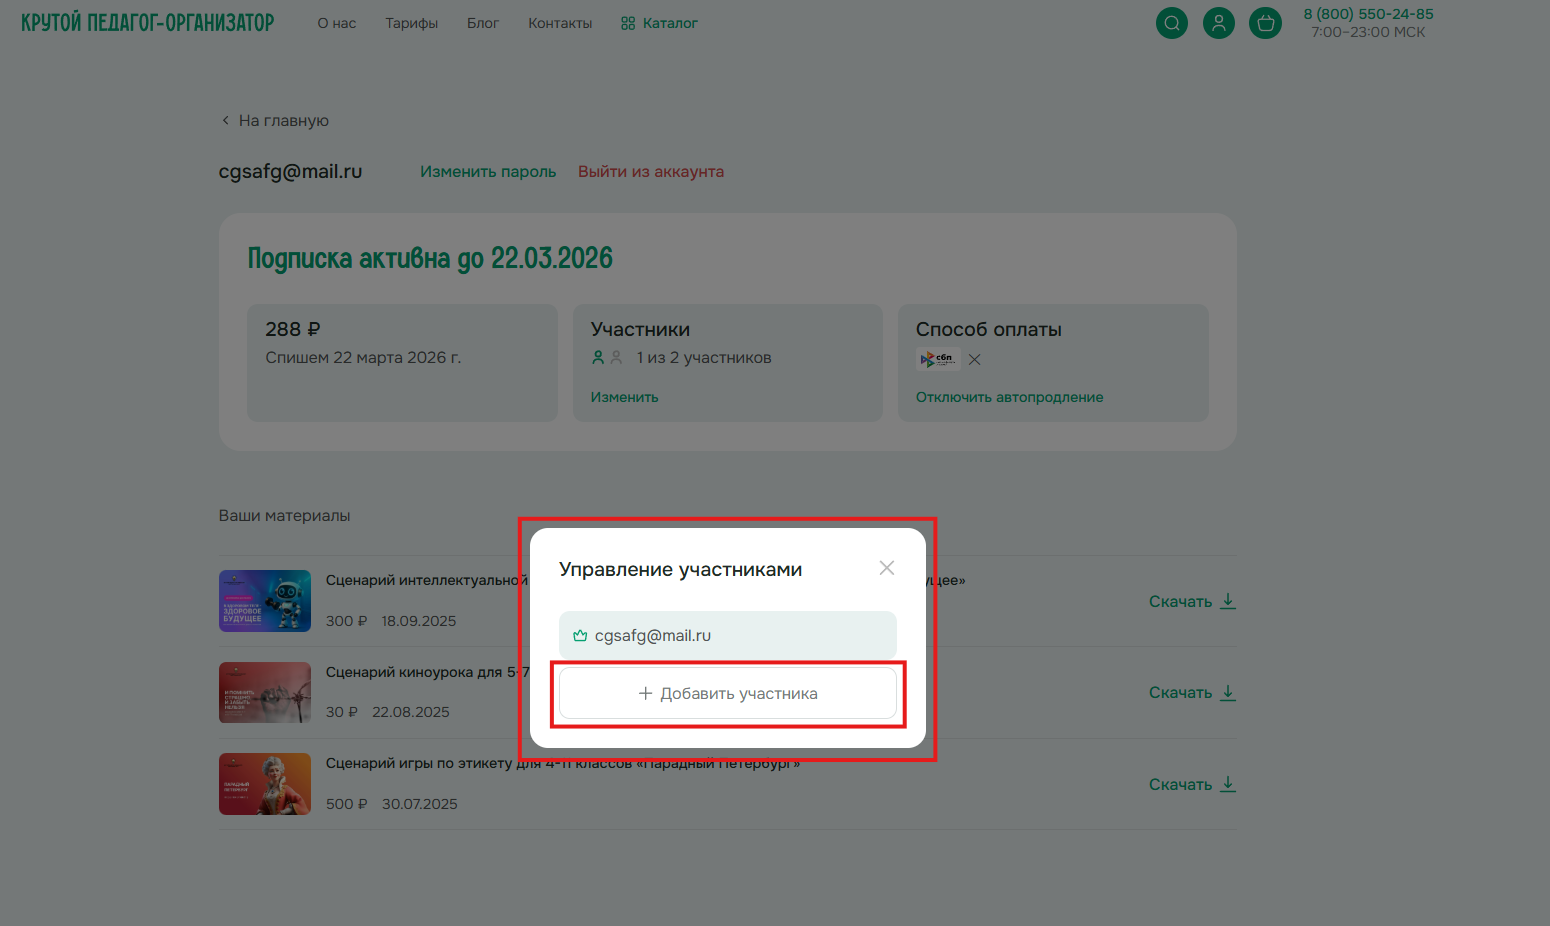Screen dimensions: 1550x926
Task: Open the О нас page
Action: coord(336,23)
